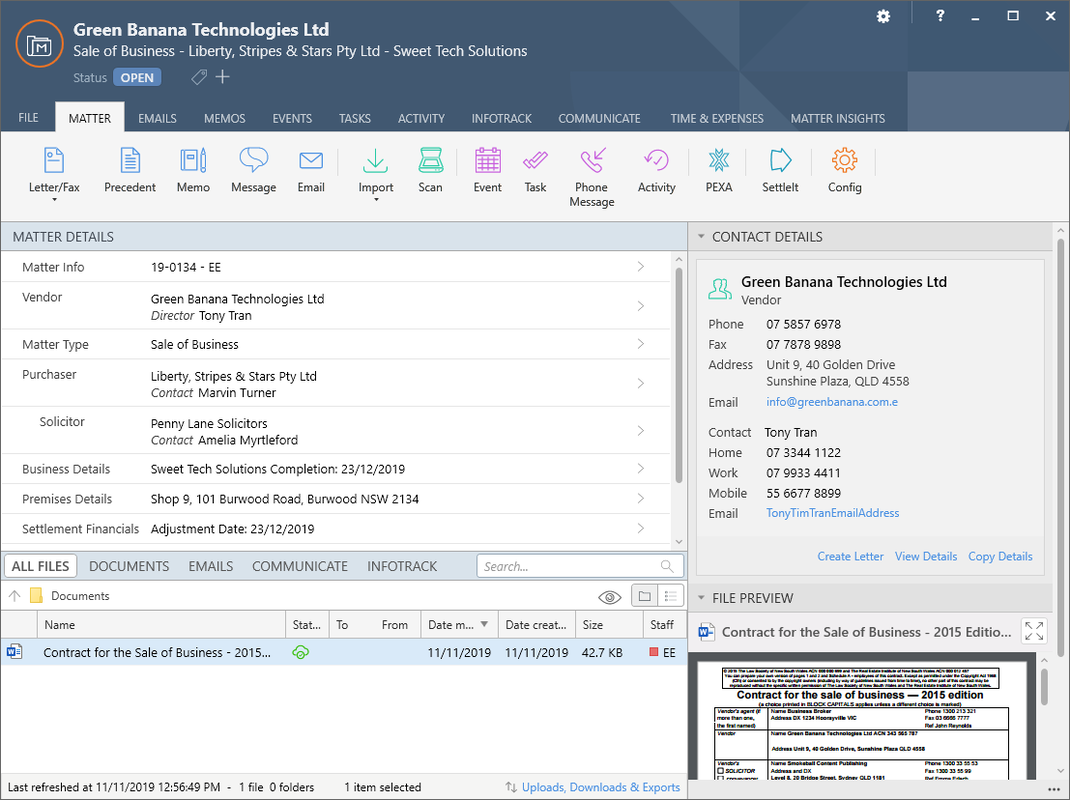This screenshot has width=1070, height=800.
Task: Launch PEXA from the toolbar
Action: click(x=718, y=170)
